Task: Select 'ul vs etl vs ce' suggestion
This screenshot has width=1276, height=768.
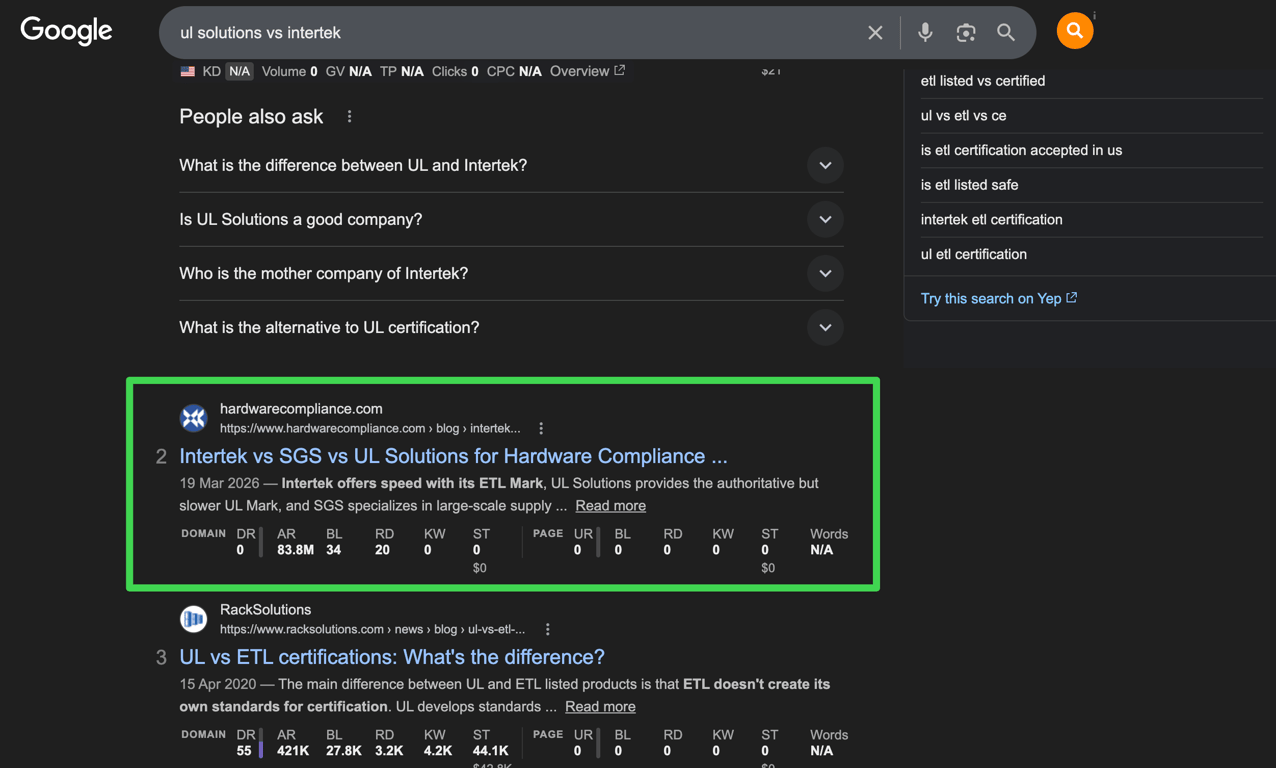Action: (x=963, y=116)
